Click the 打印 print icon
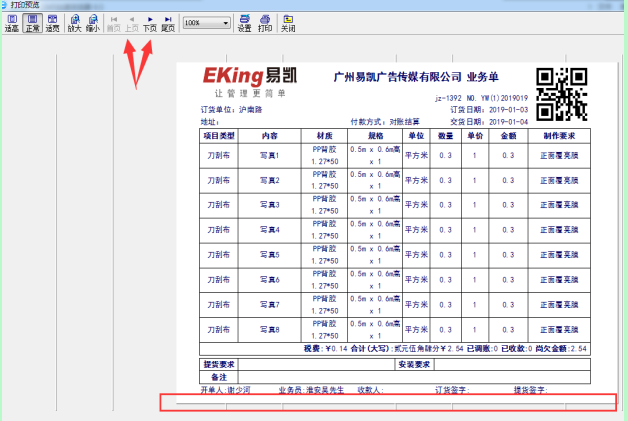628x421 pixels. (x=265, y=24)
